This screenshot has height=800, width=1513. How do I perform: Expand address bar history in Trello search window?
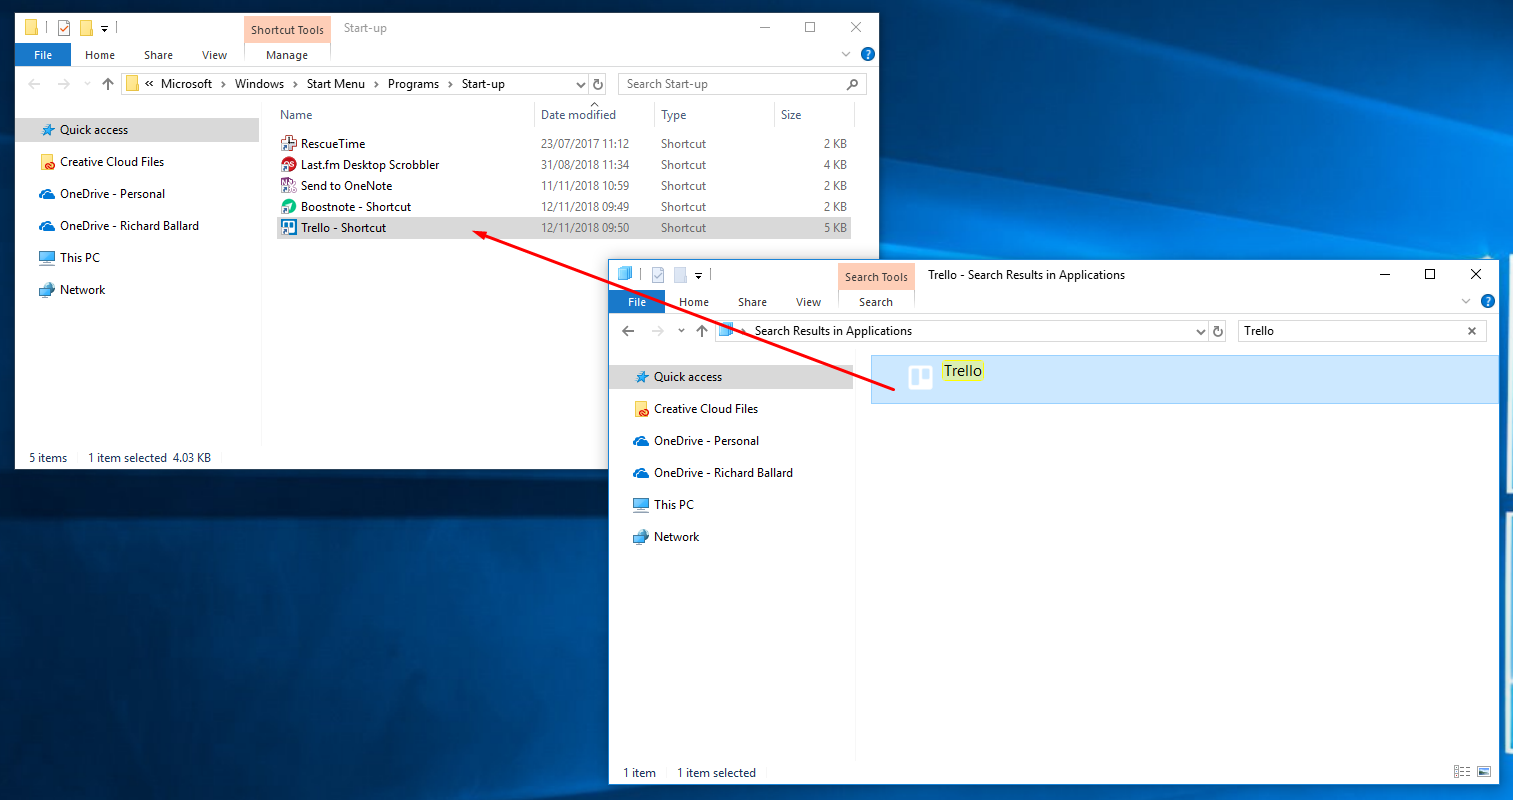coord(1201,331)
